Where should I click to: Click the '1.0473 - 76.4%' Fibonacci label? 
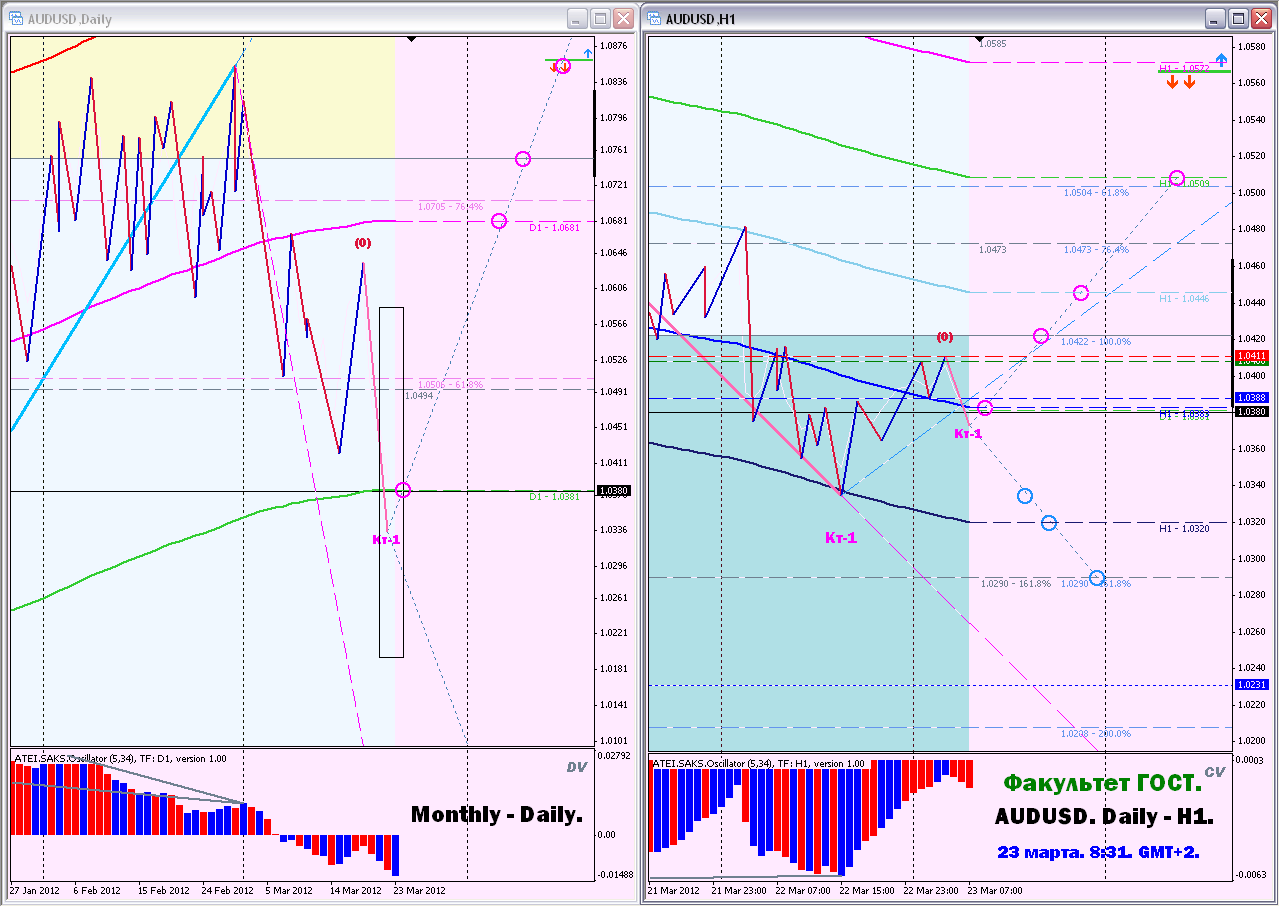coord(1097,249)
